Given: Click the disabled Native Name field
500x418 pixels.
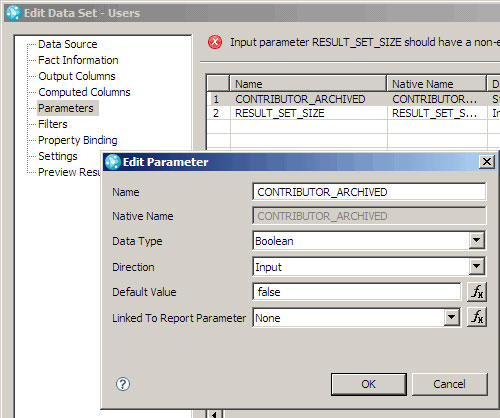Looking at the screenshot, I should [369, 216].
